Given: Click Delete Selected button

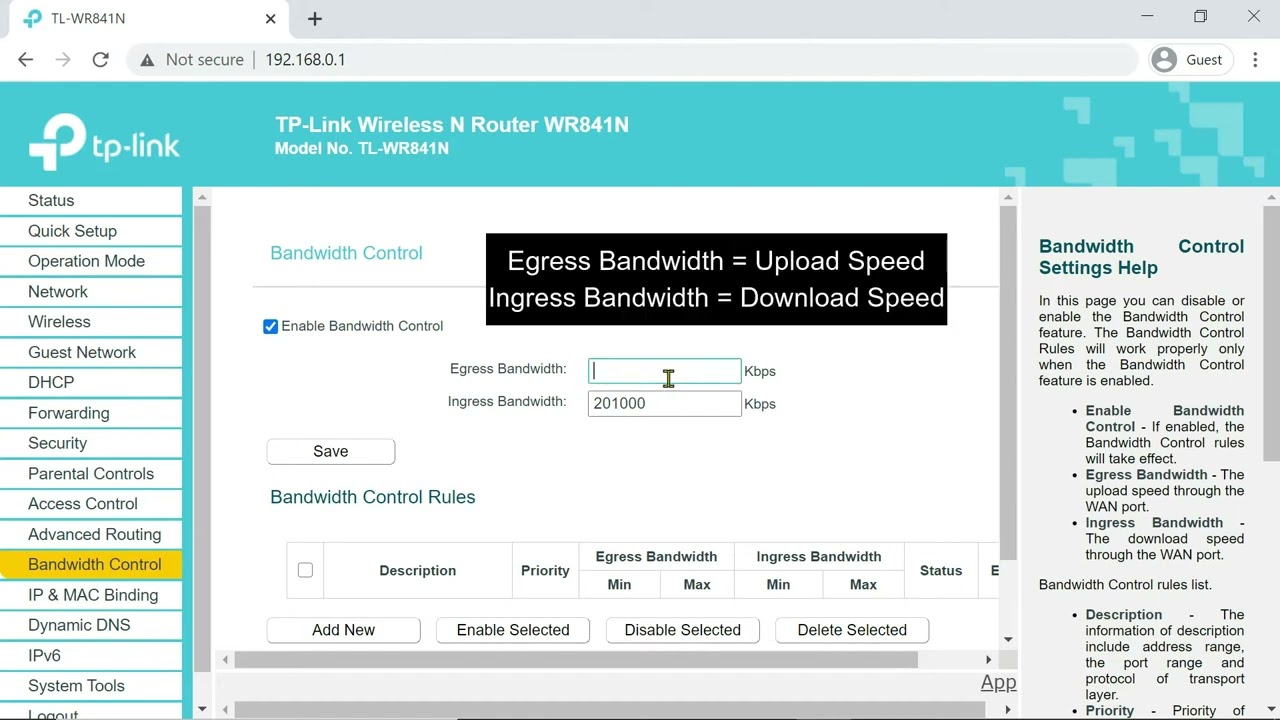Looking at the screenshot, I should click(x=852, y=630).
